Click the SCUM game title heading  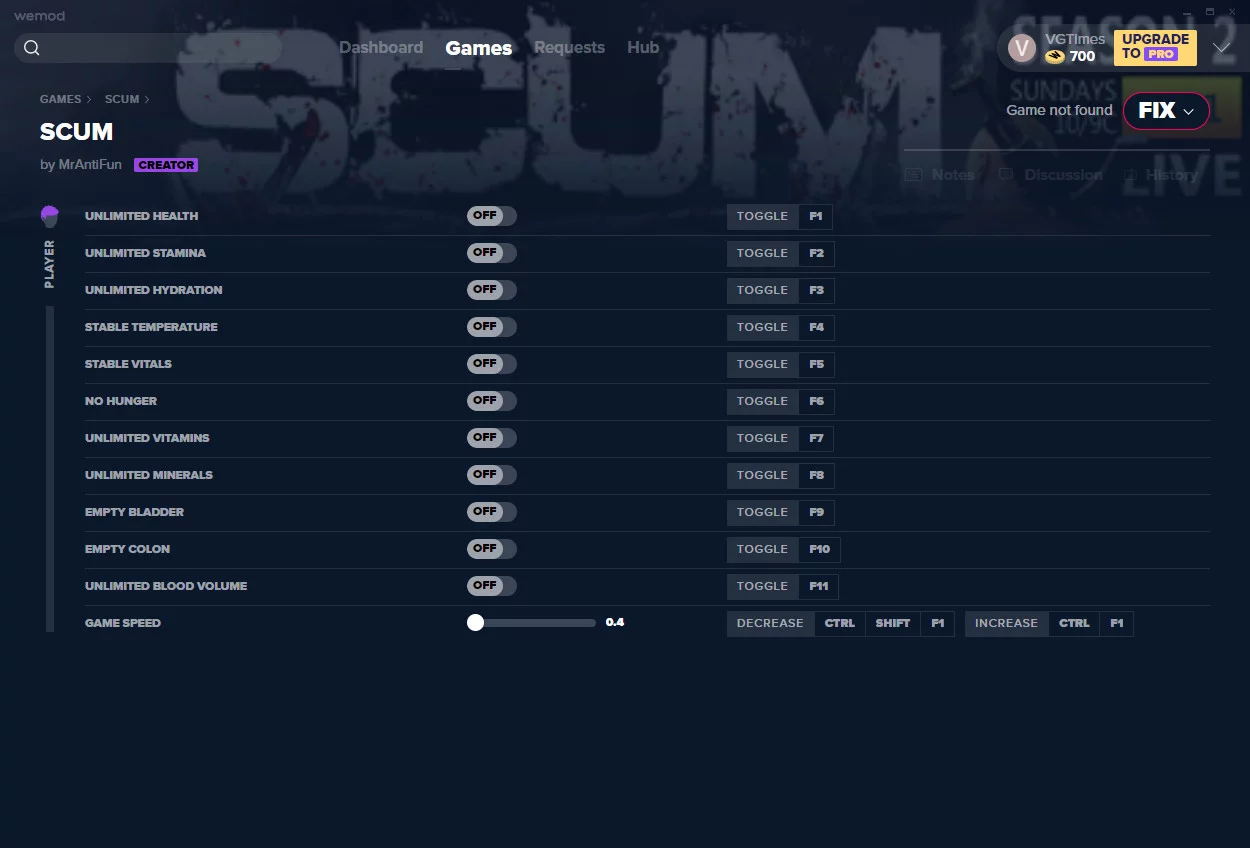(x=76, y=131)
